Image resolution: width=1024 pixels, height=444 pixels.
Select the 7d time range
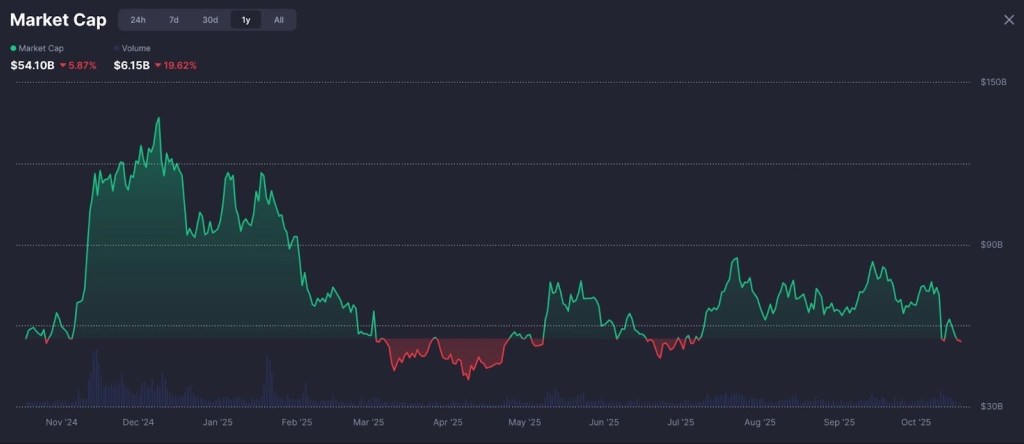[x=173, y=20]
